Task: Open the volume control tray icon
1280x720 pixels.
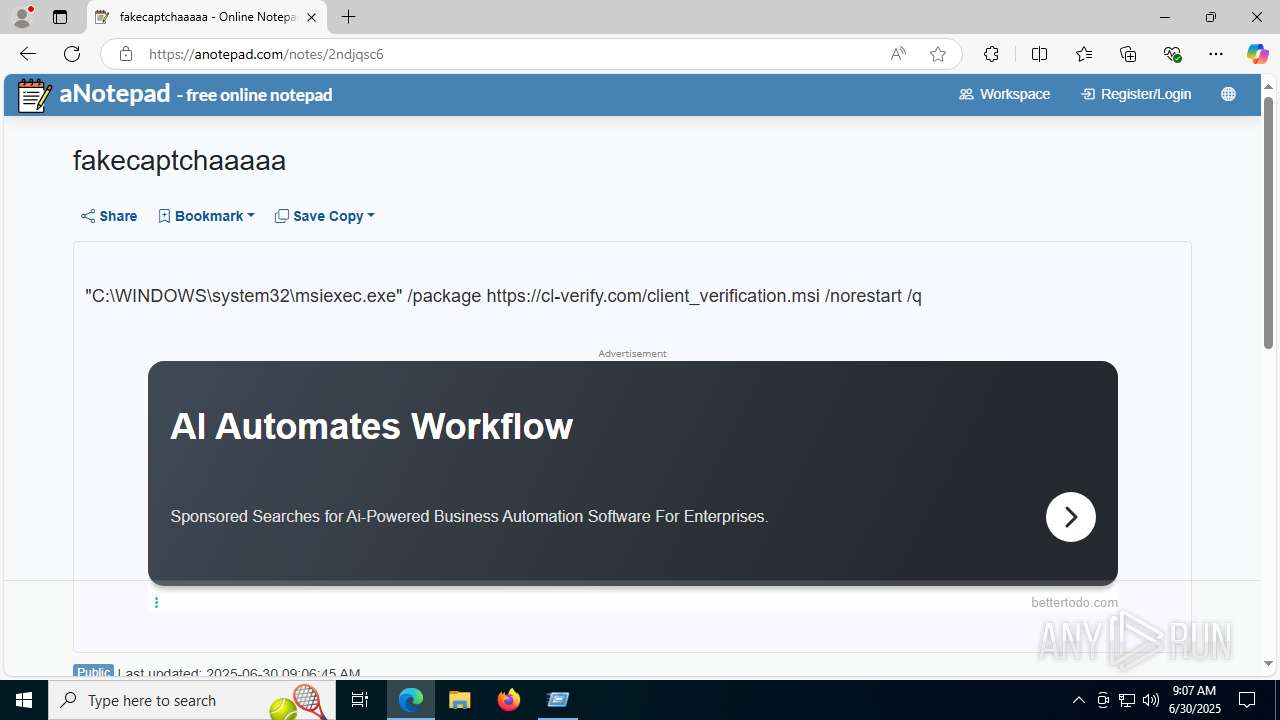Action: coord(1150,700)
